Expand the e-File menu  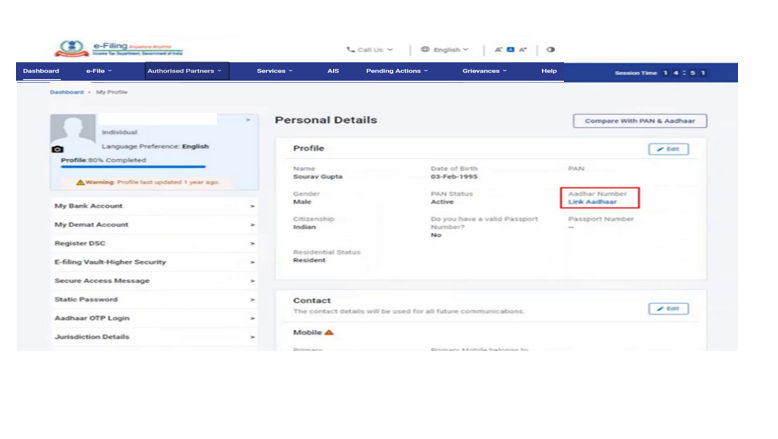98,71
